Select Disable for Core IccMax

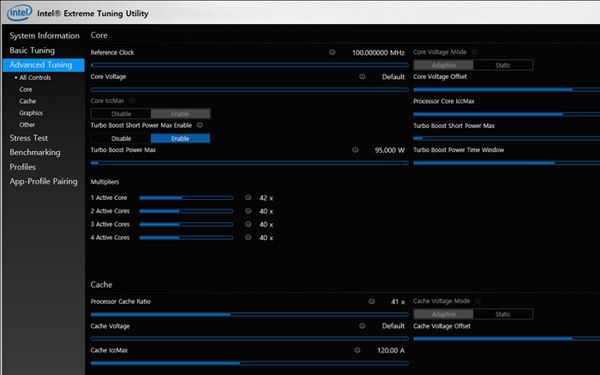(121, 114)
